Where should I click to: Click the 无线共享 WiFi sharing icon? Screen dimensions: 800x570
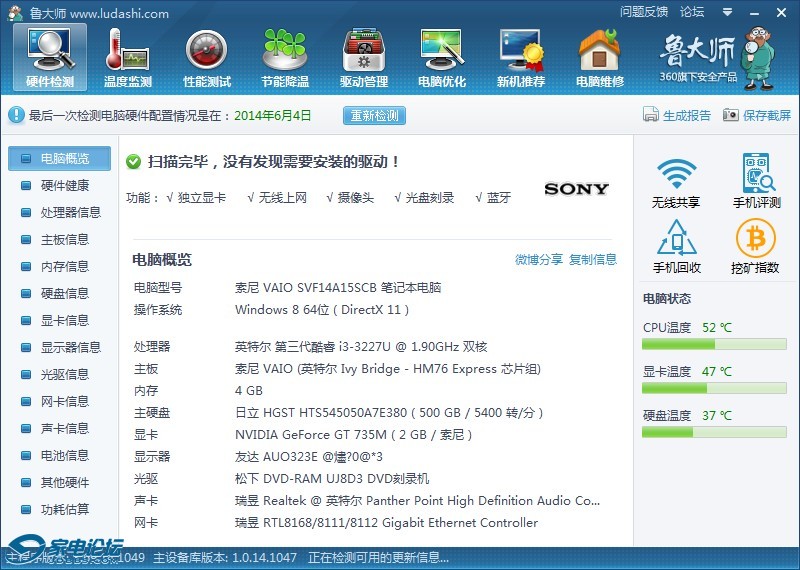[676, 182]
